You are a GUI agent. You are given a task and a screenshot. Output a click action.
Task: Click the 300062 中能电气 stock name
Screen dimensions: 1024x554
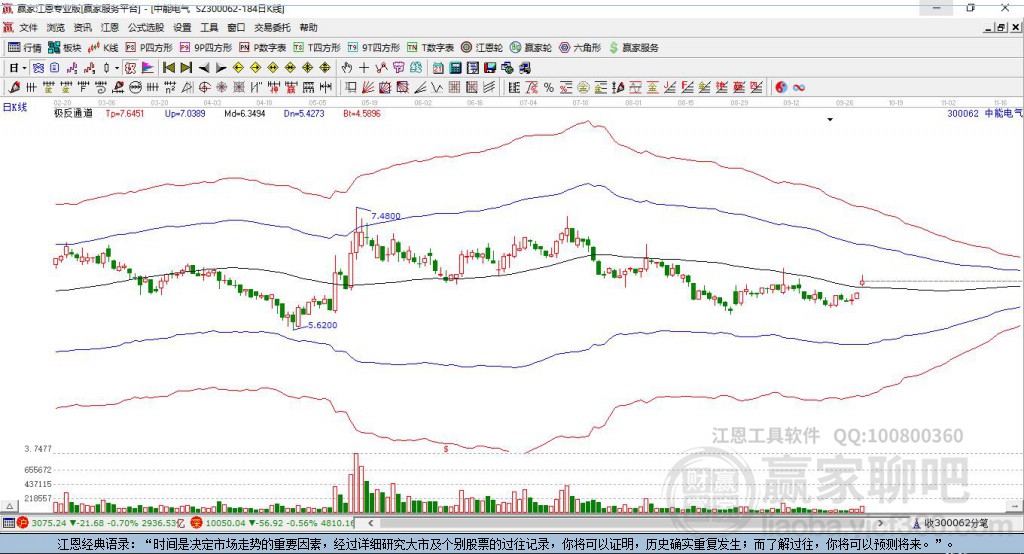click(x=984, y=114)
